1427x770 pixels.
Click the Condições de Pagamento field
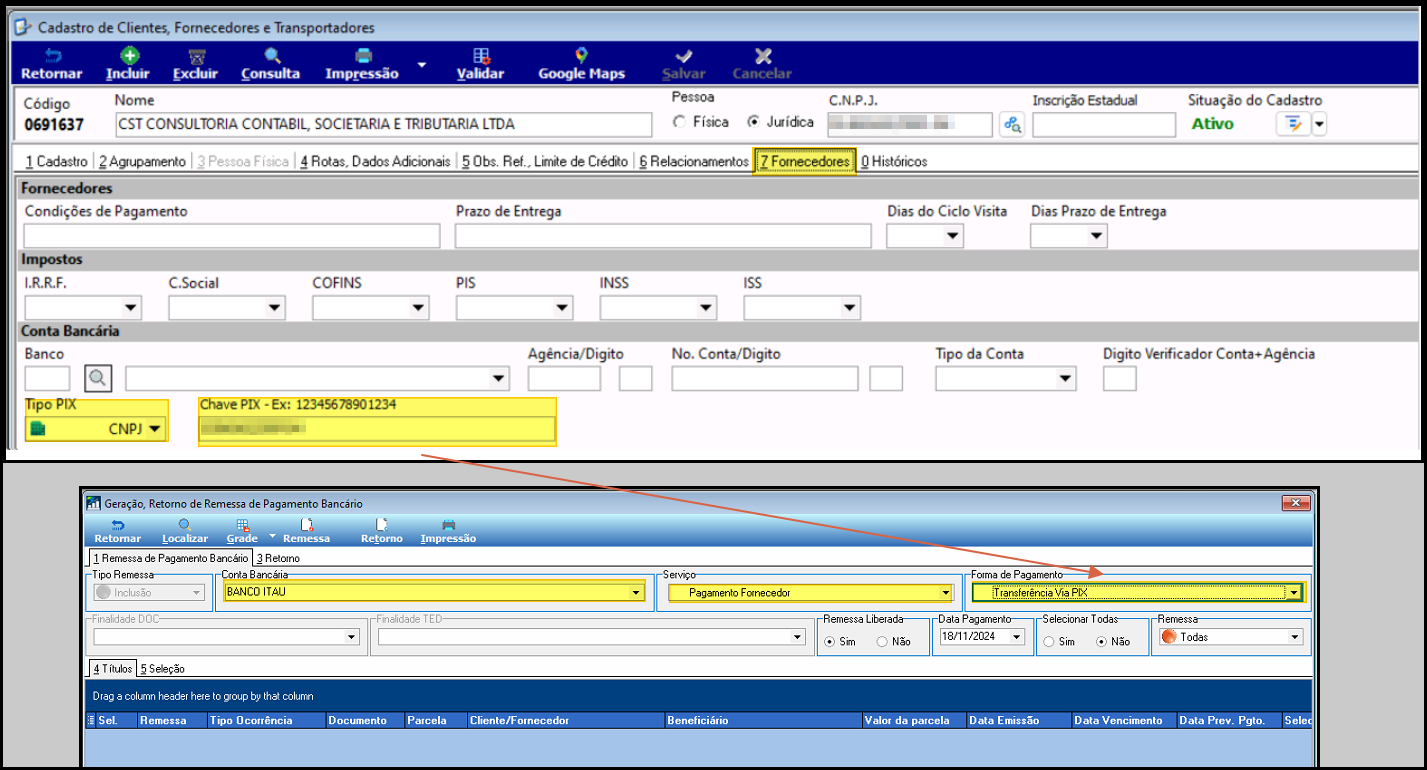coord(232,236)
